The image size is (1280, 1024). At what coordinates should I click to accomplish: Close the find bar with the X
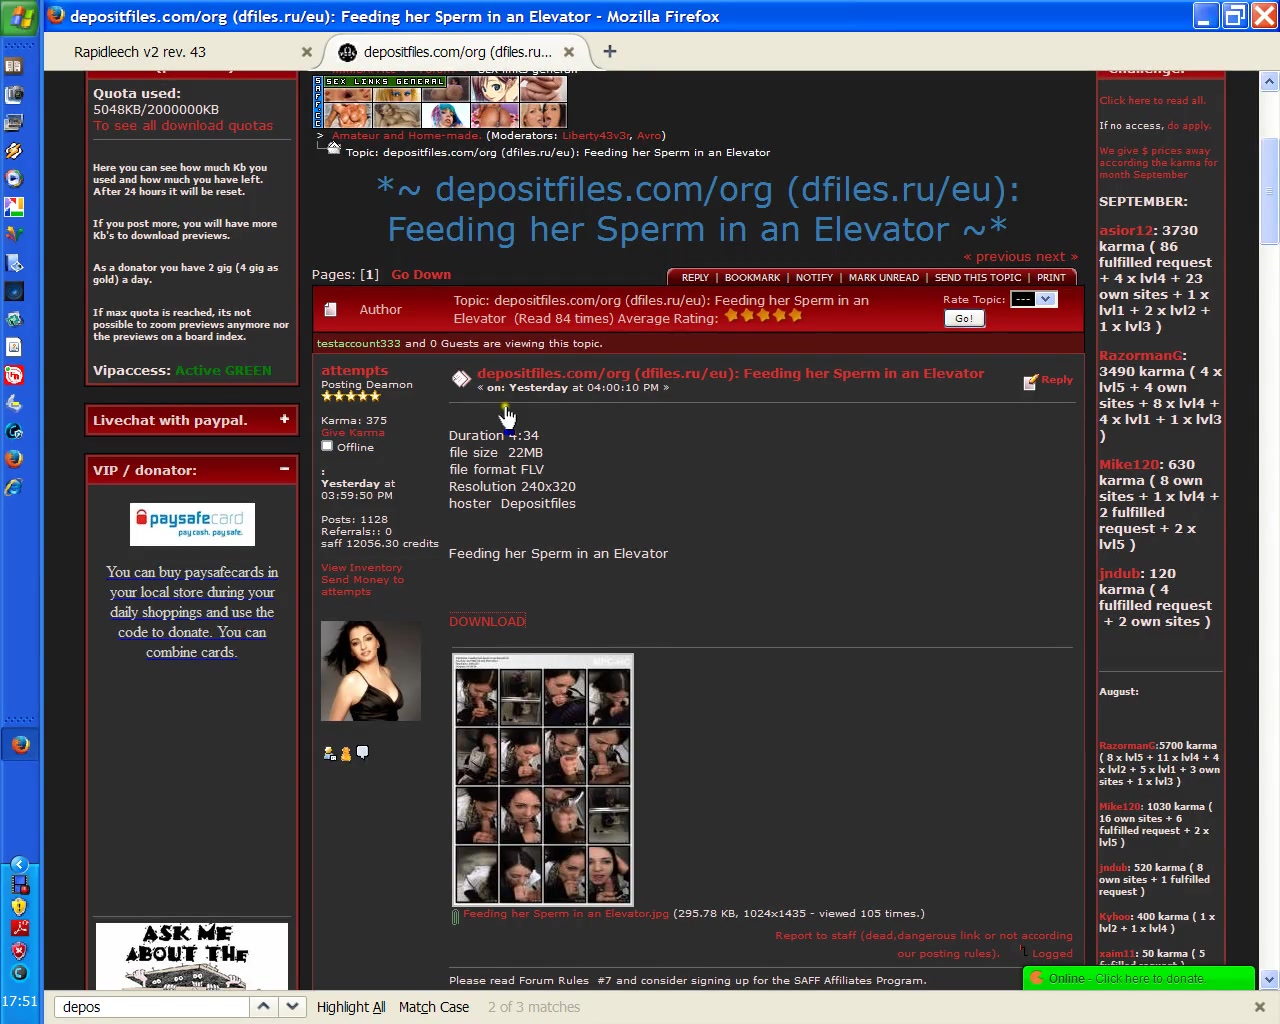[x=1259, y=1007]
